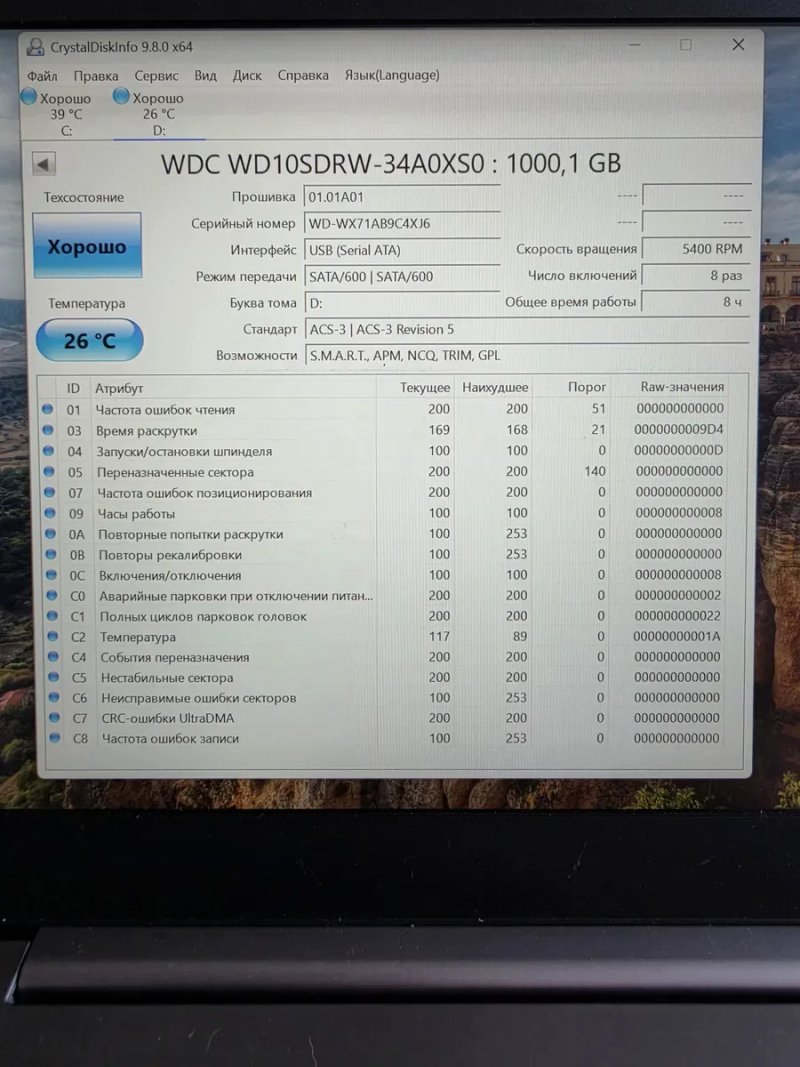Click status dot for attribute C4
This screenshot has height=1067, width=800.
pos(54,657)
